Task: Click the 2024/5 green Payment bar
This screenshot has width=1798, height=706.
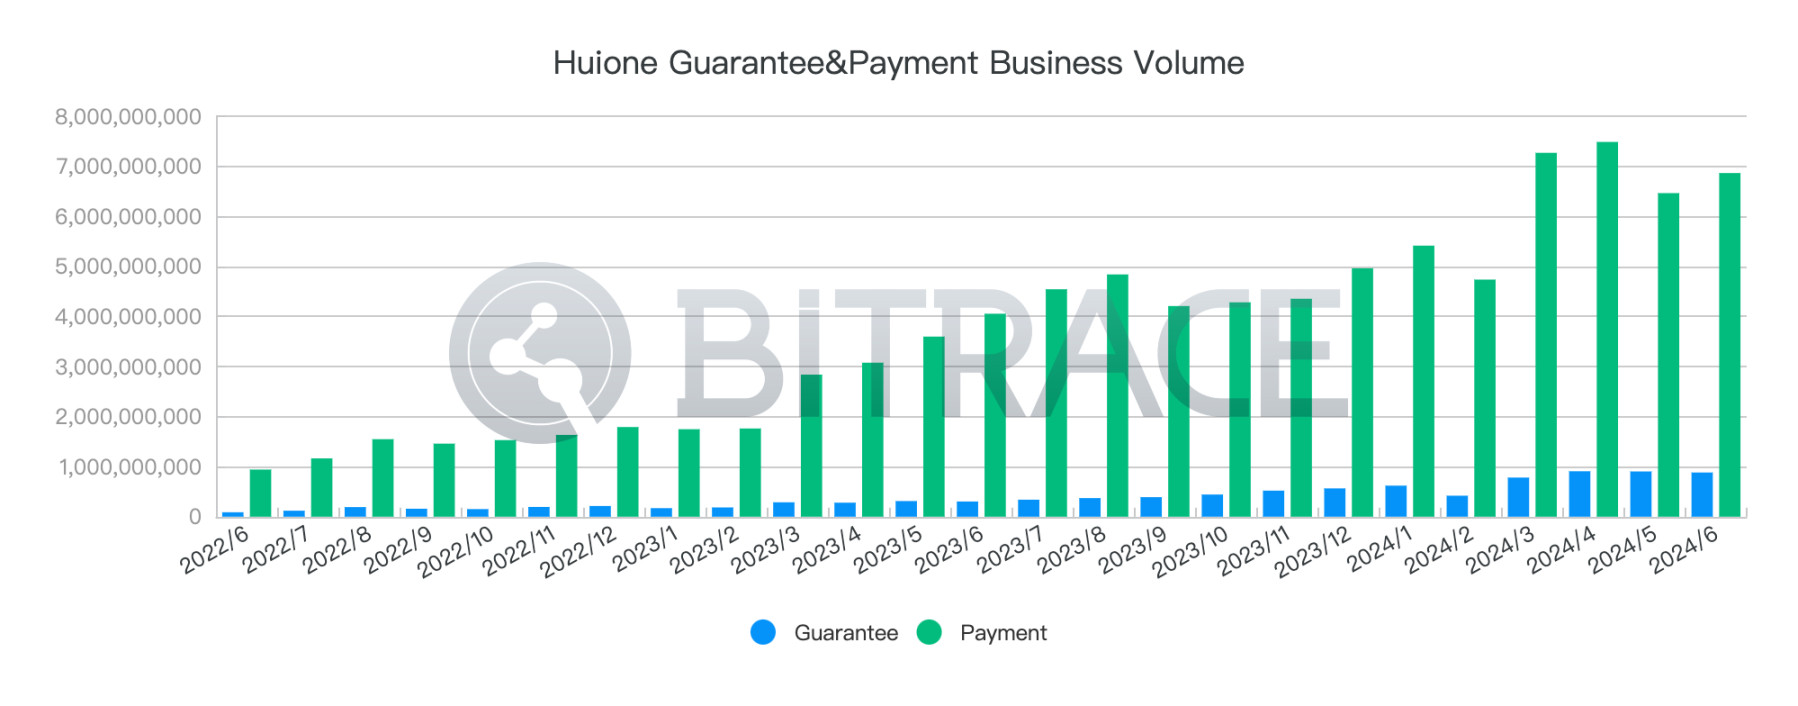Action: tap(1668, 355)
